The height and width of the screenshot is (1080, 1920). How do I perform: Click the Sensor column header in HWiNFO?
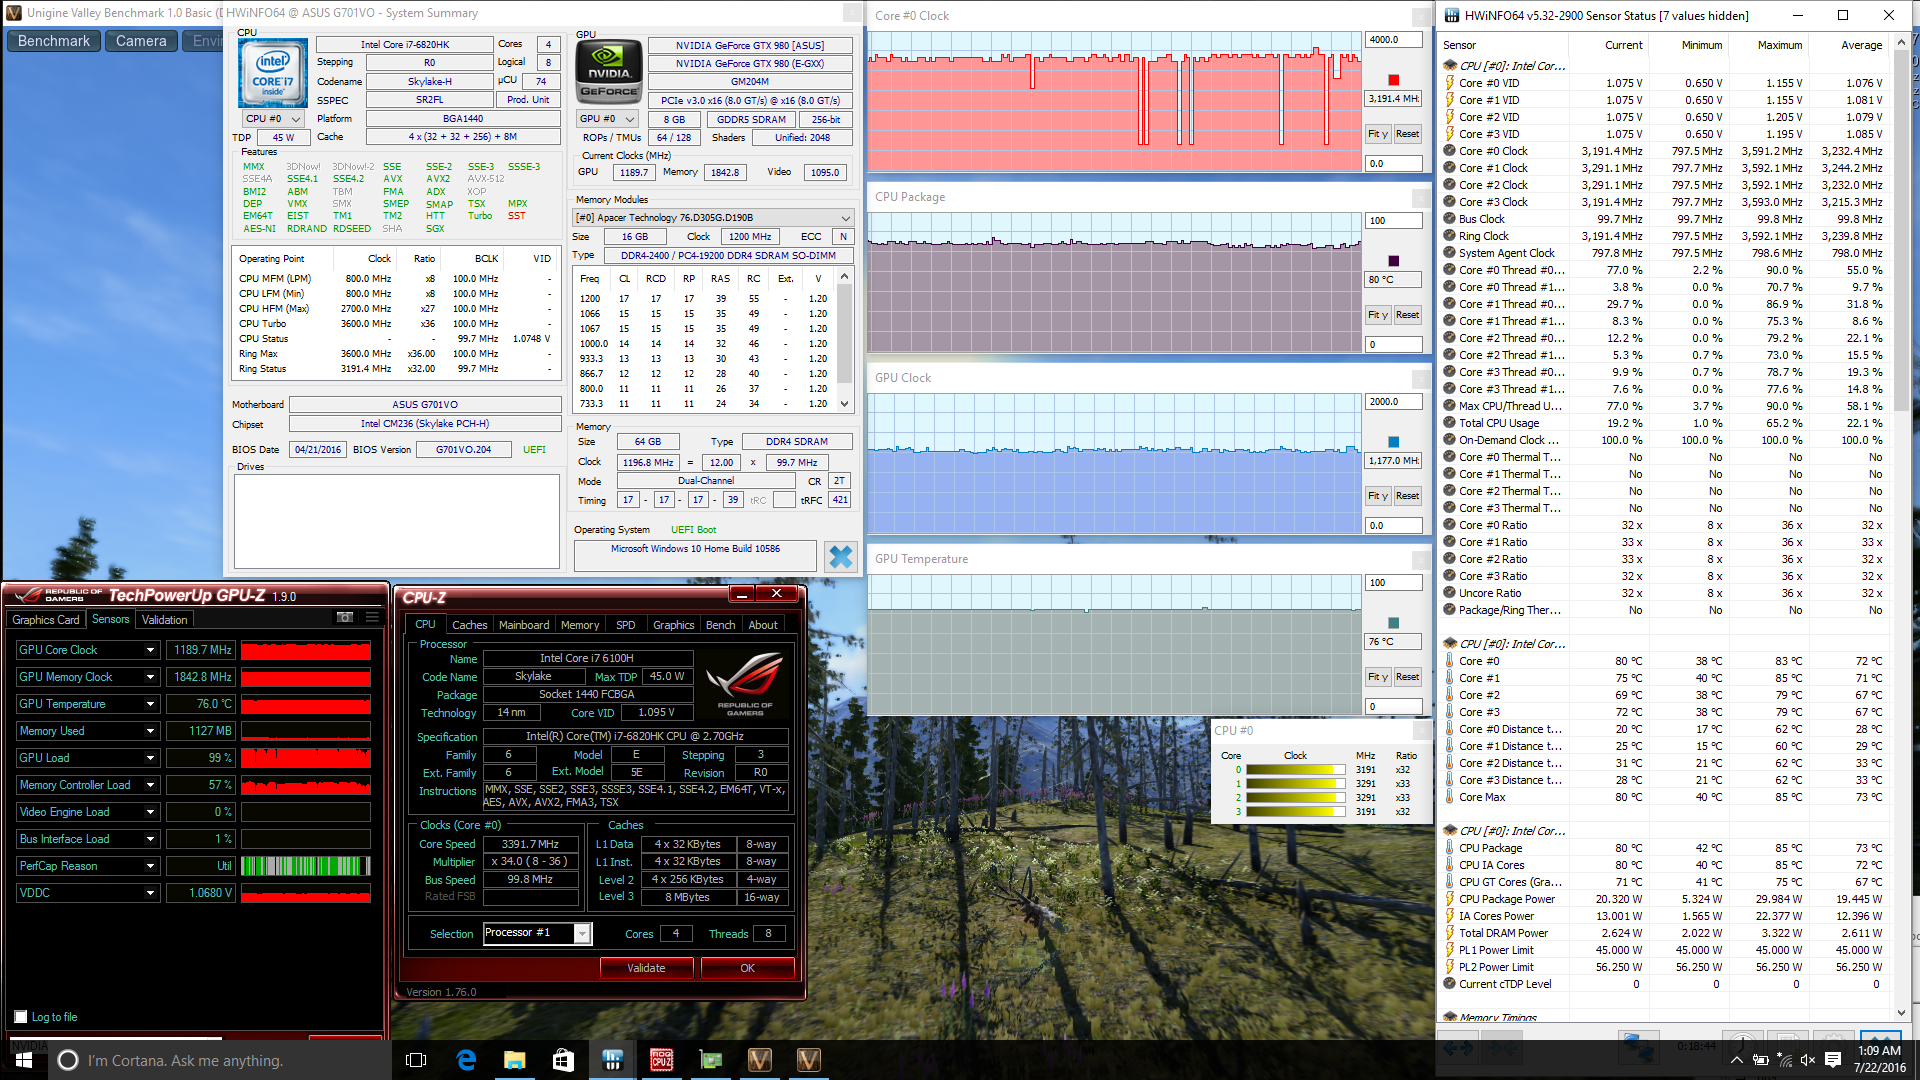[1504, 45]
